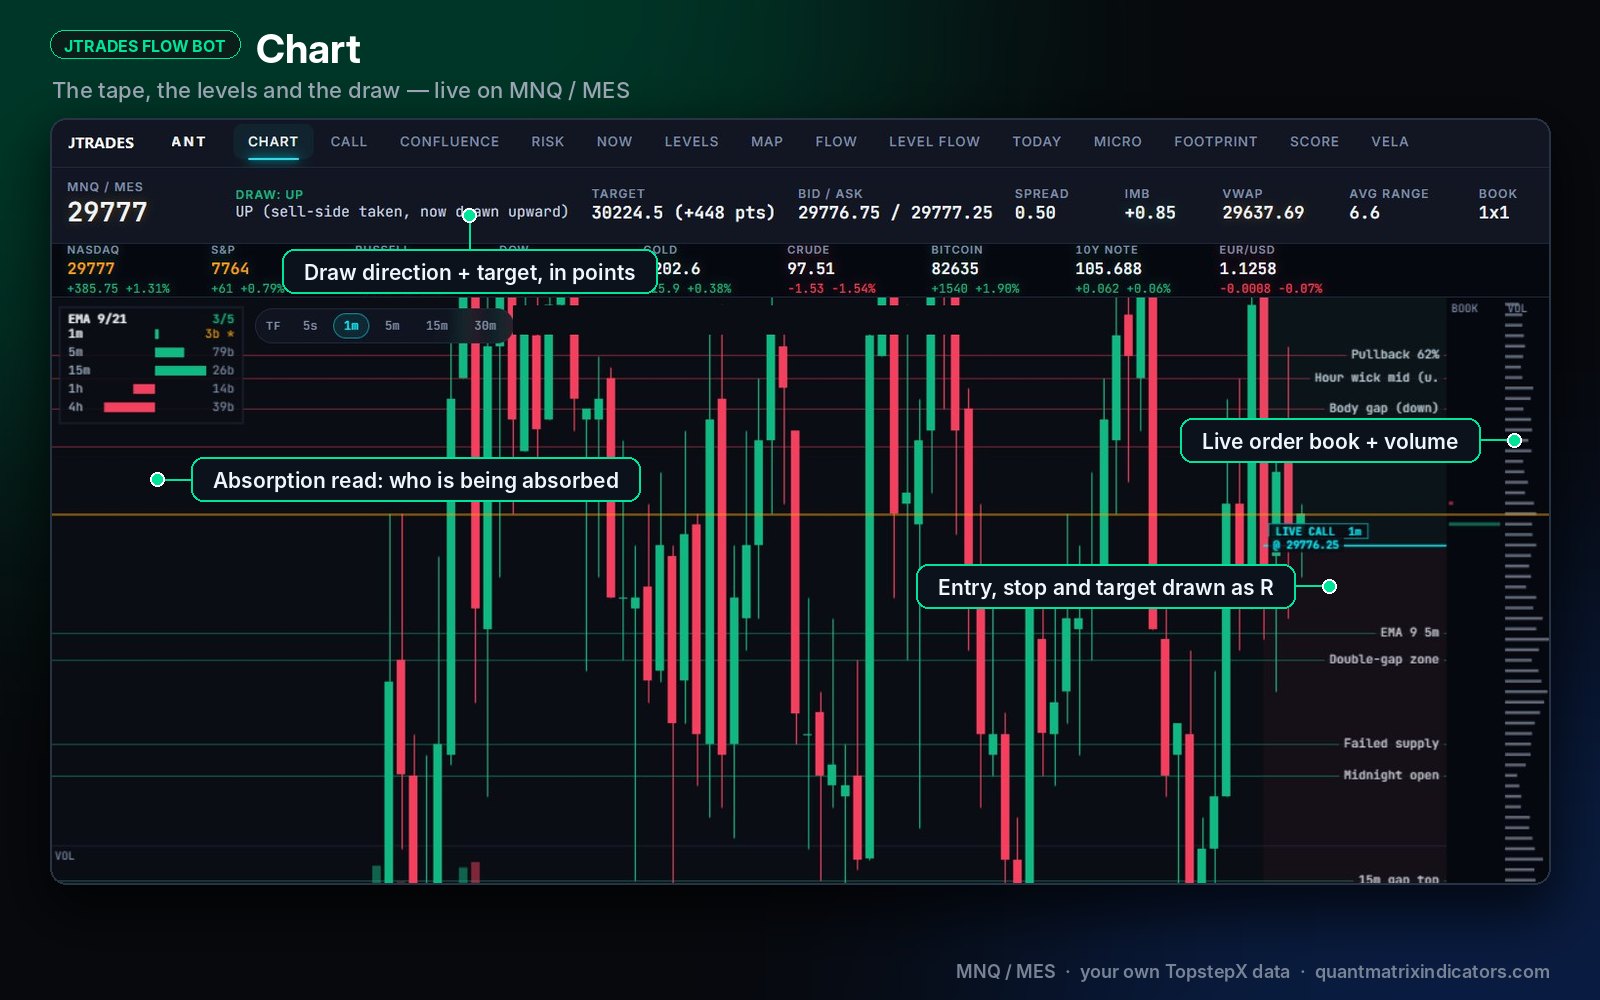The image size is (1600, 1000).
Task: Click the 4h row in EMA 9/21 panel
Action: (x=151, y=407)
